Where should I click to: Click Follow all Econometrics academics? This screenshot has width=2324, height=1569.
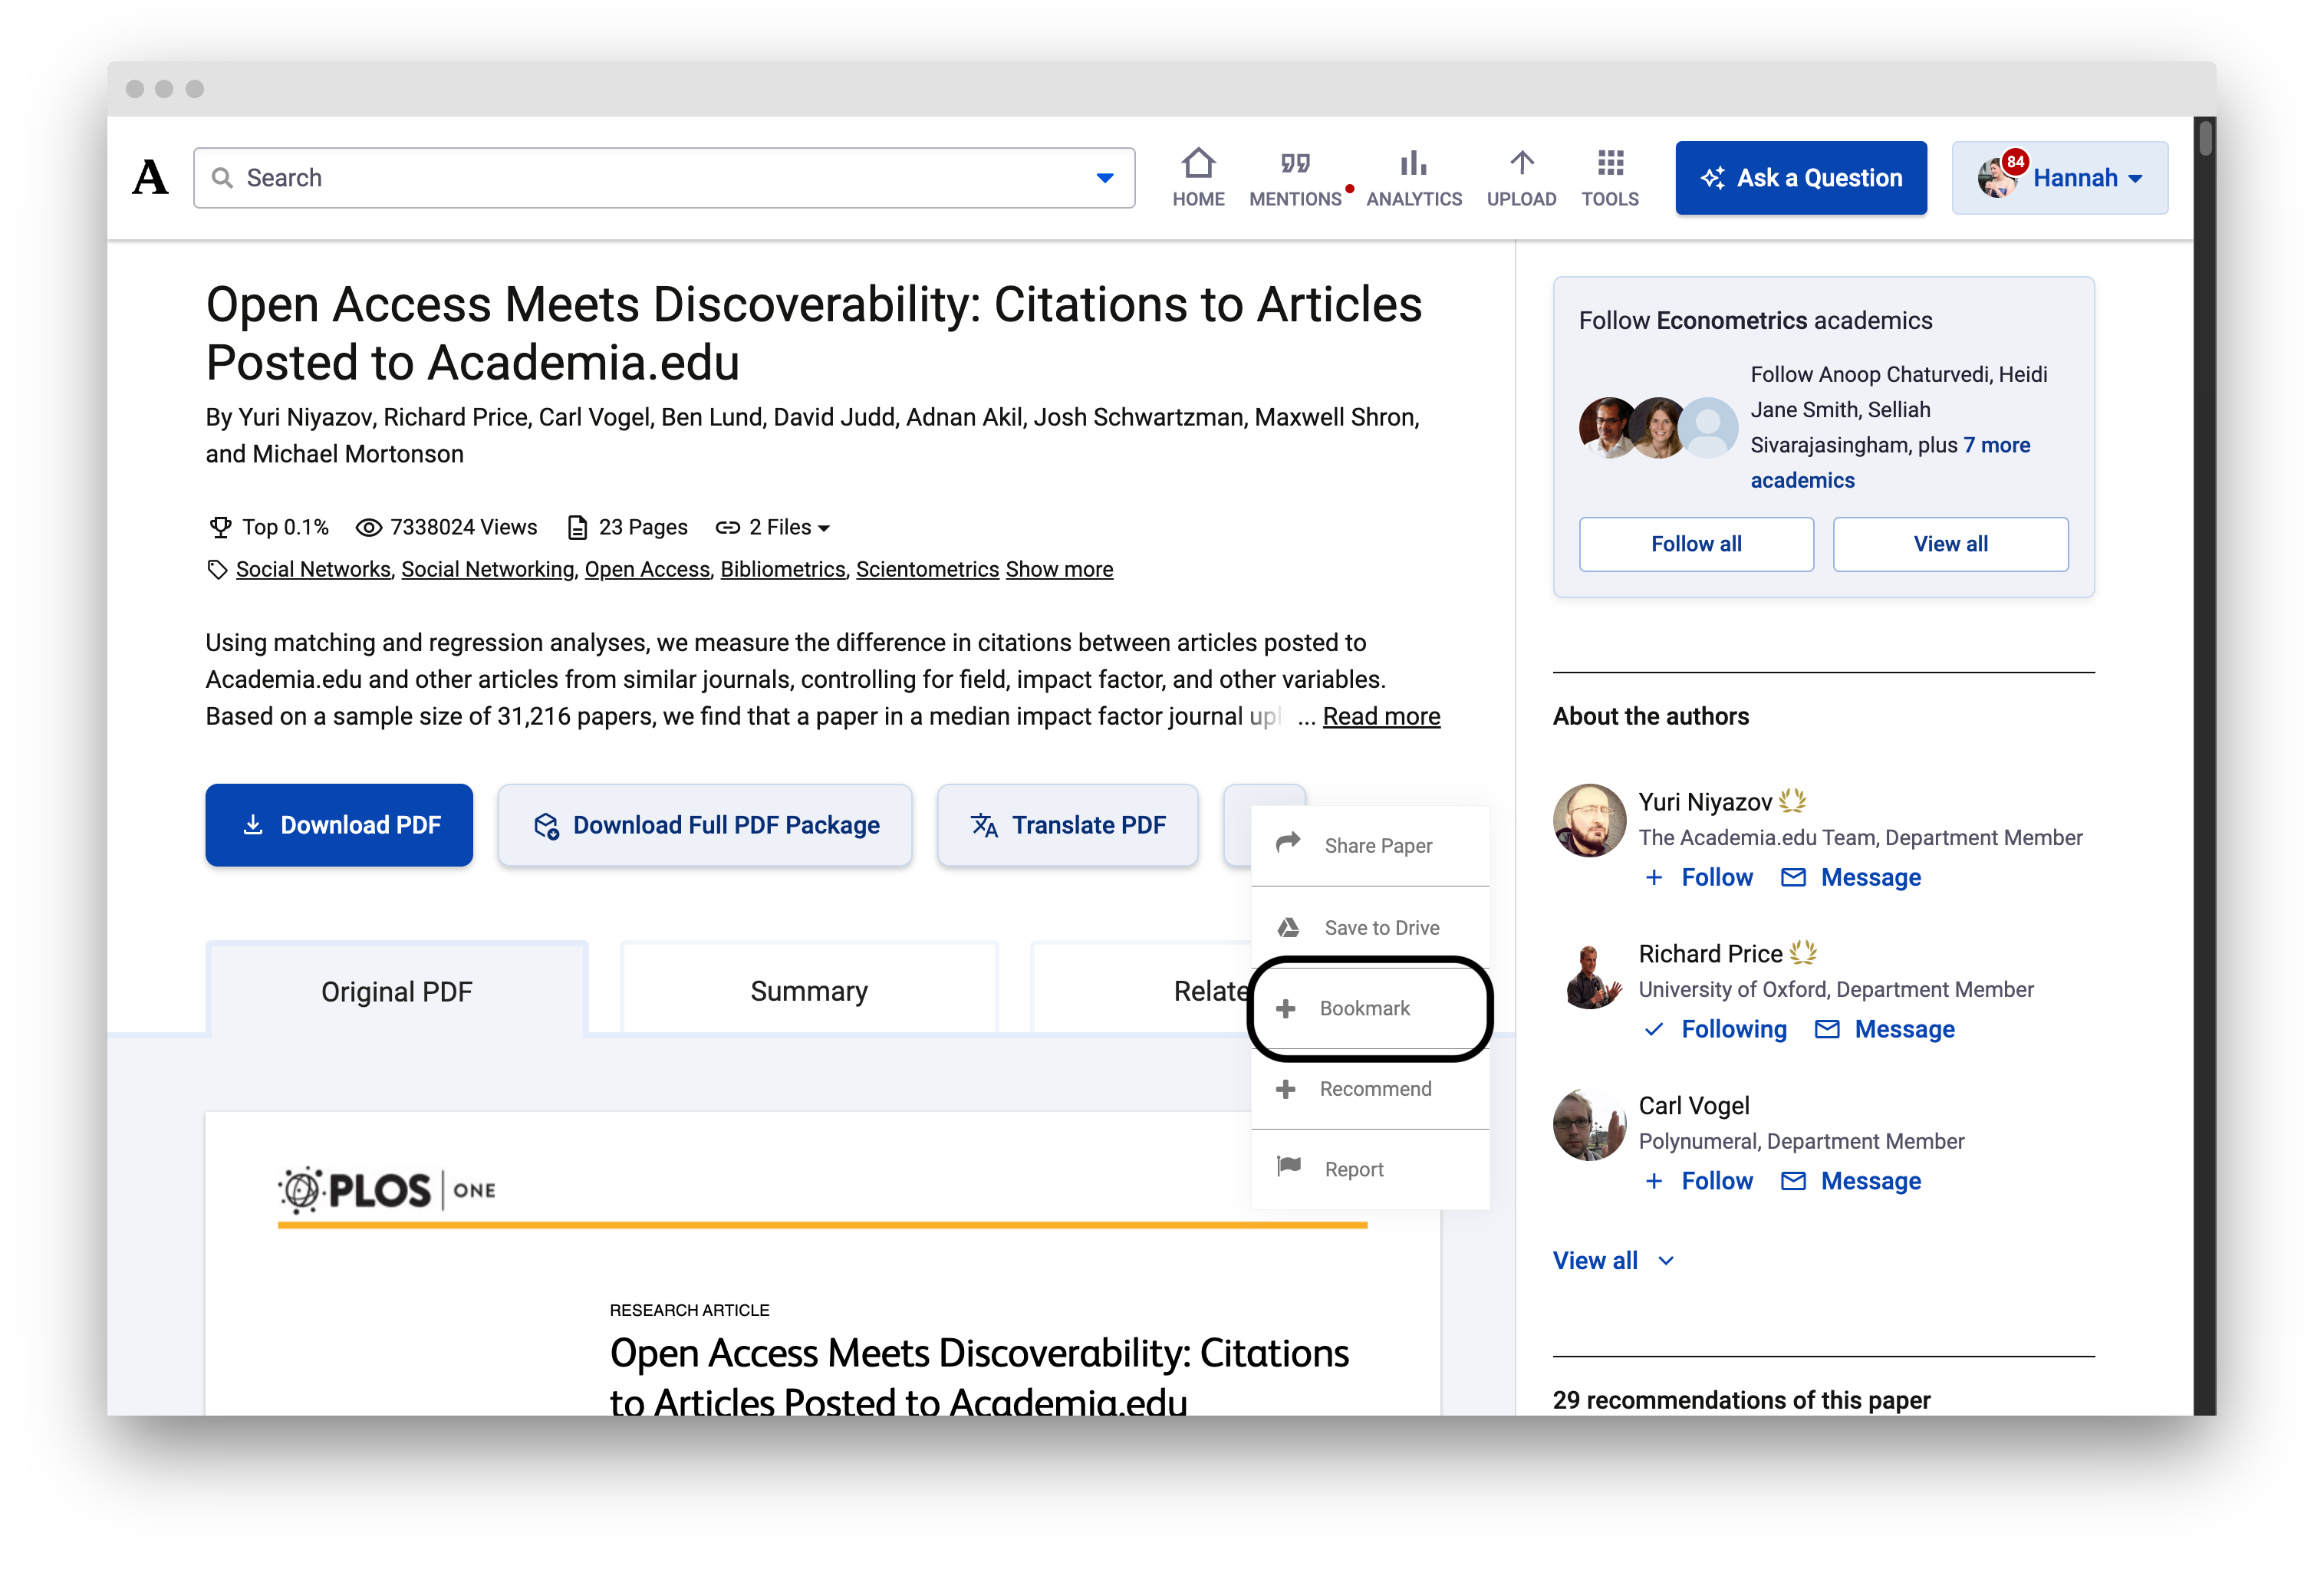click(1696, 544)
